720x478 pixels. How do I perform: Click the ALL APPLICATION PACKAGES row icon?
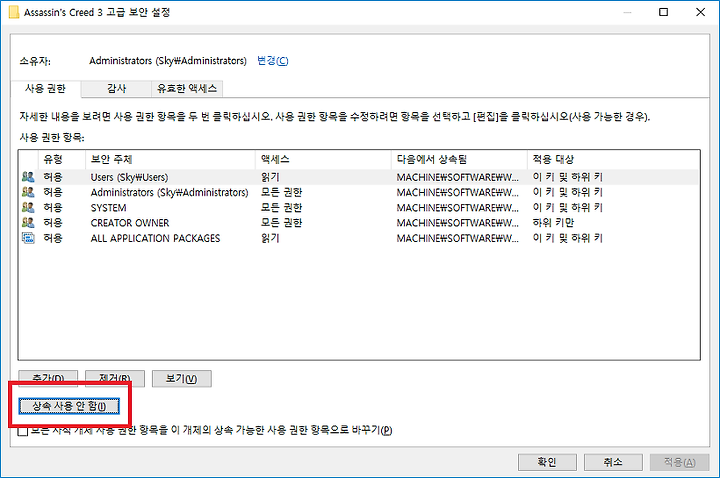[28, 238]
